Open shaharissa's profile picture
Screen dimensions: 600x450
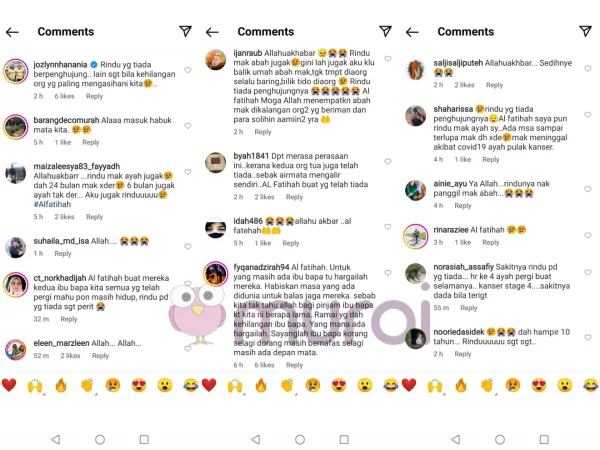tap(416, 116)
